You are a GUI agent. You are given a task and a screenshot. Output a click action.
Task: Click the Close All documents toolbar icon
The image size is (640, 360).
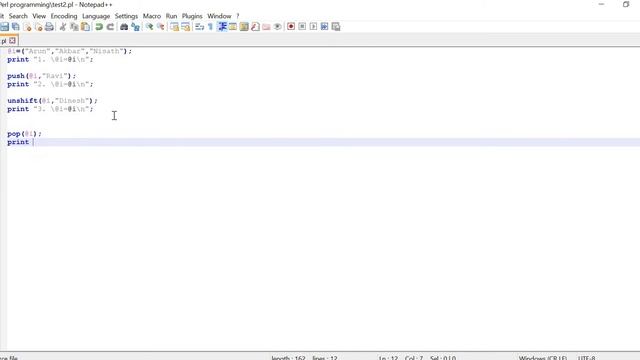click(38, 27)
